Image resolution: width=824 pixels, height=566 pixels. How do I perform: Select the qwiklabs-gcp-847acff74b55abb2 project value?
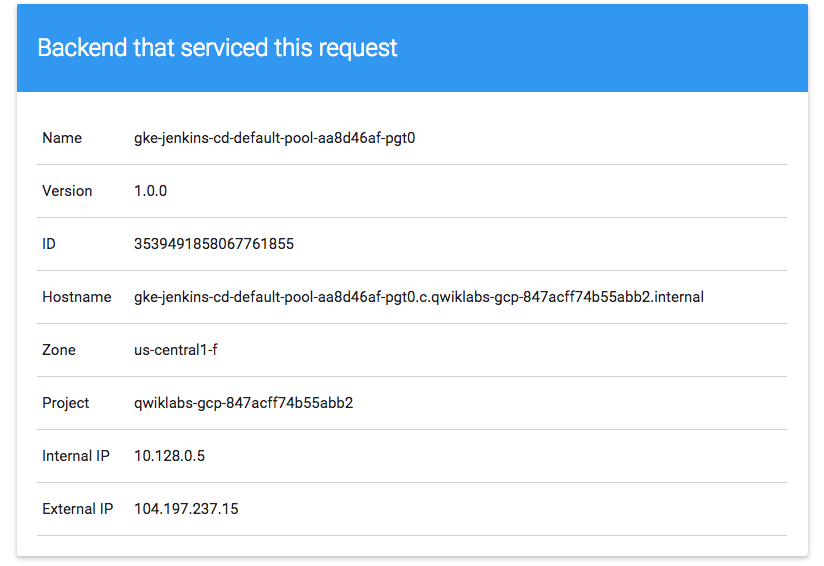[244, 403]
